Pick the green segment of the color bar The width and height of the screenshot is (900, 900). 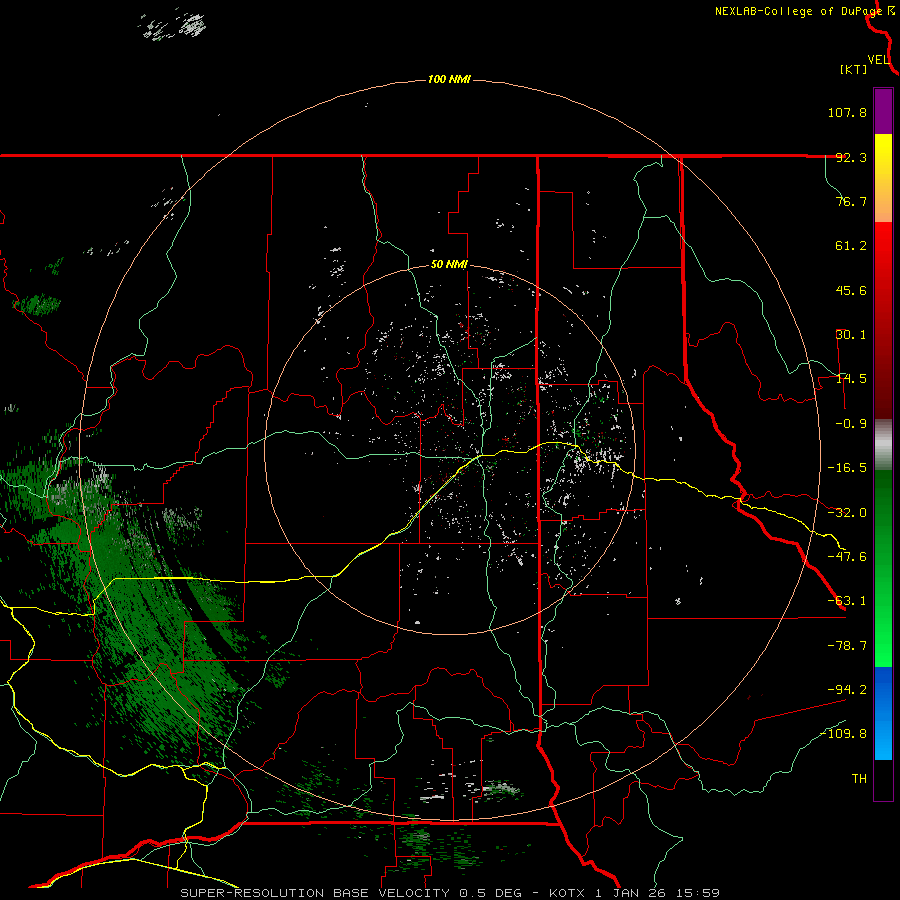[x=883, y=568]
